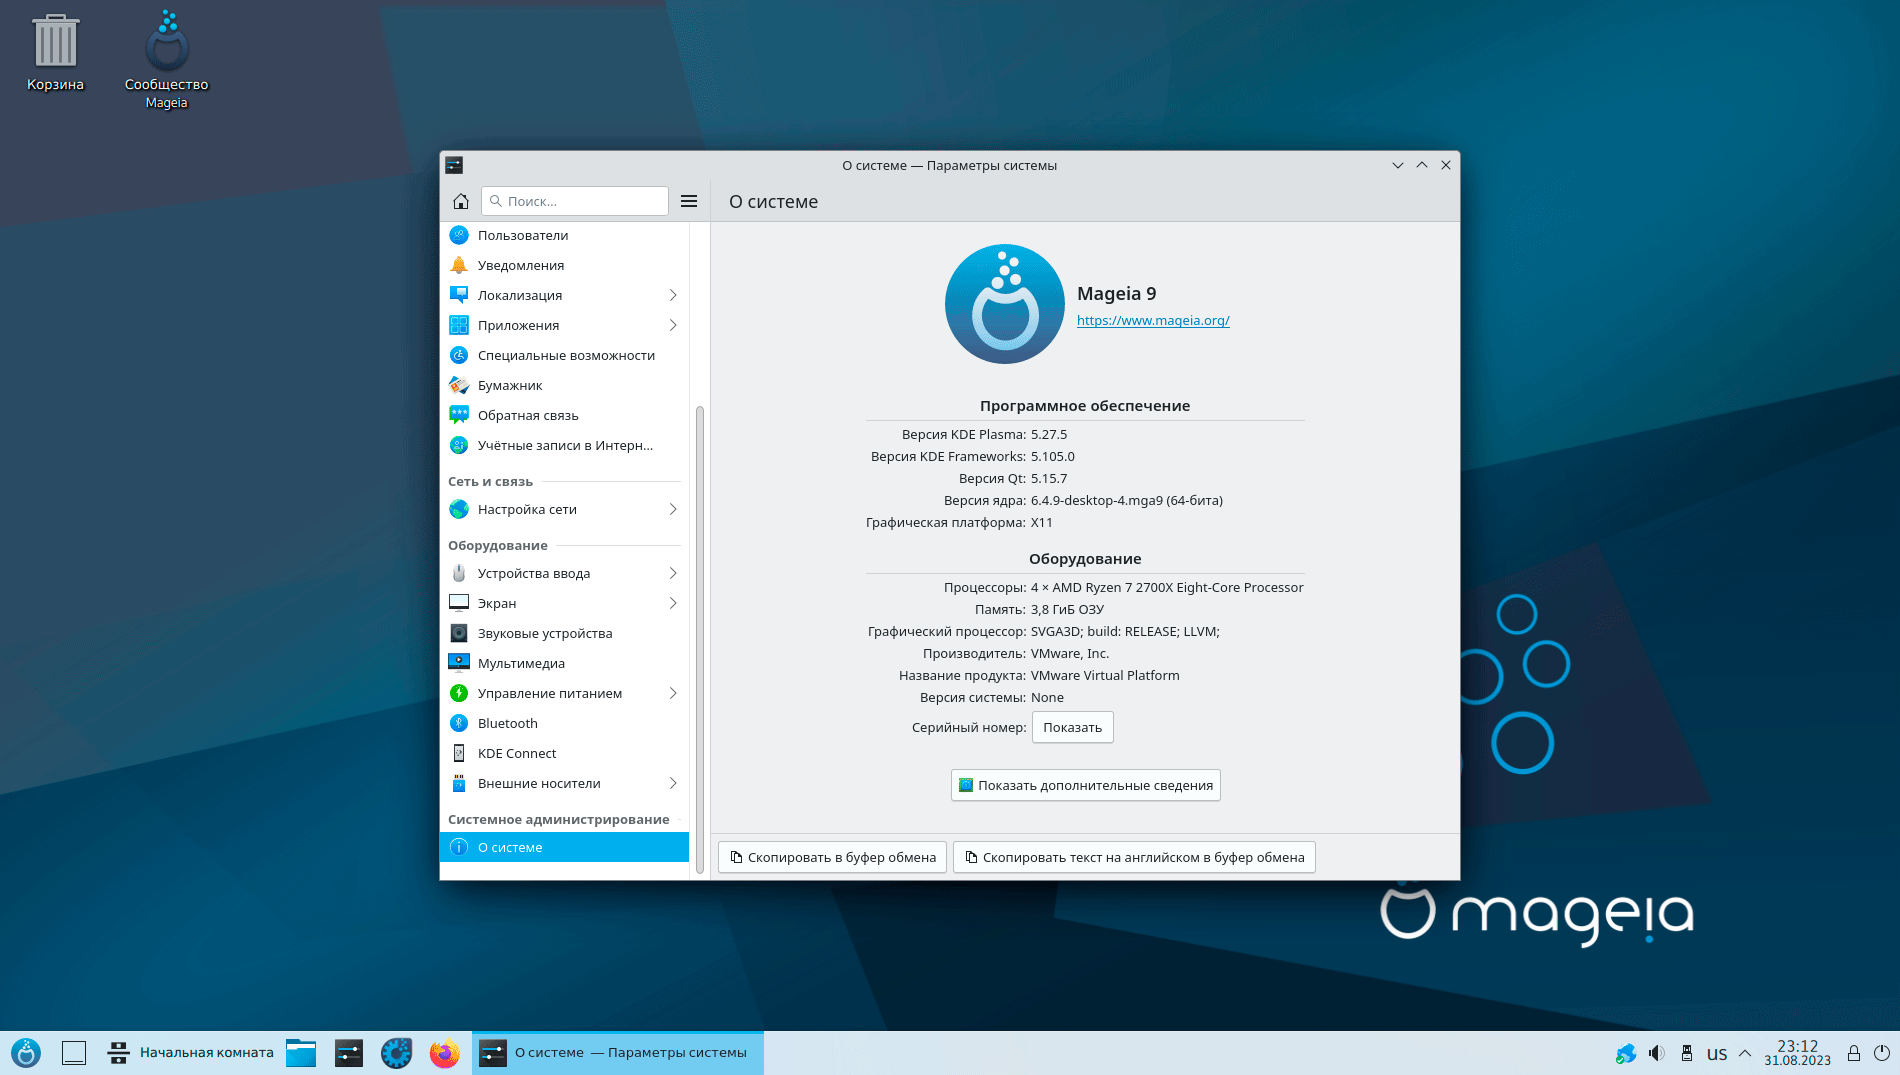1900x1075 pixels.
Task: Open the file manager in taskbar
Action: [x=301, y=1053]
